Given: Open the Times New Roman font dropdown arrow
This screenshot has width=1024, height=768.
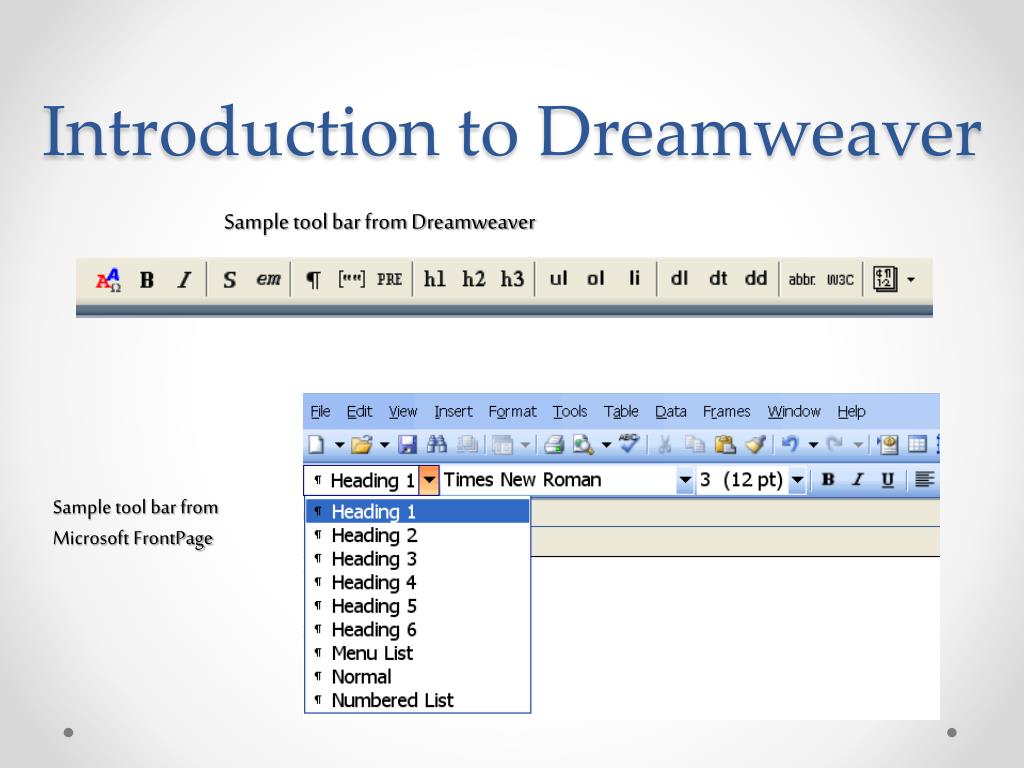Looking at the screenshot, I should (684, 481).
